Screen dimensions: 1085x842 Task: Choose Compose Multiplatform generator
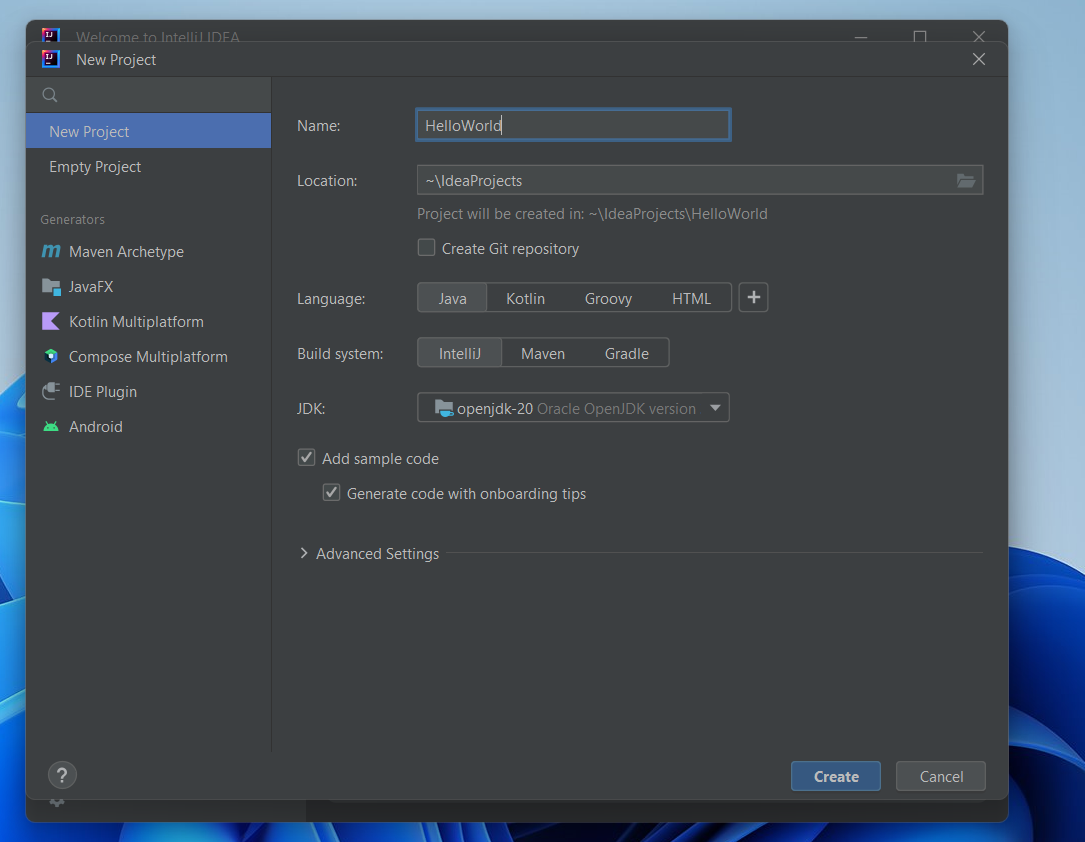[x=149, y=356]
